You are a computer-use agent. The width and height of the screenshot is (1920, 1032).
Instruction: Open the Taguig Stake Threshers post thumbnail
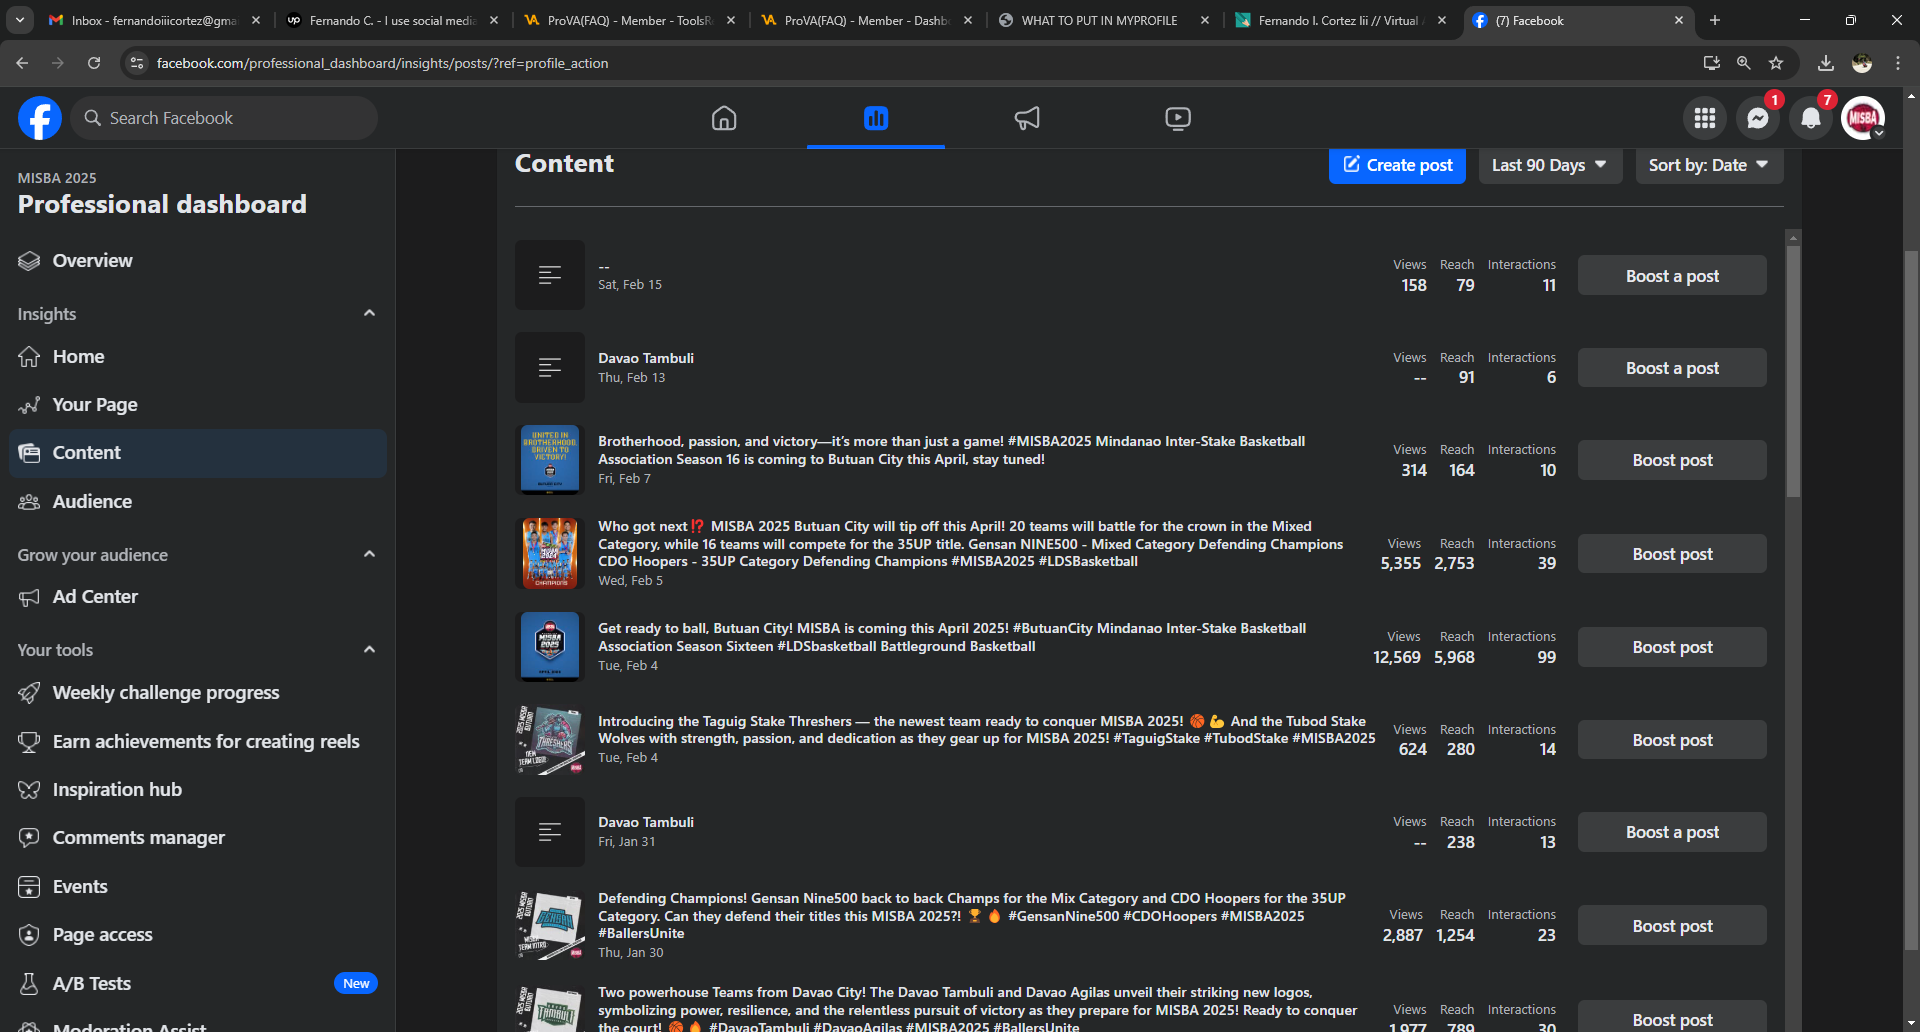(550, 740)
